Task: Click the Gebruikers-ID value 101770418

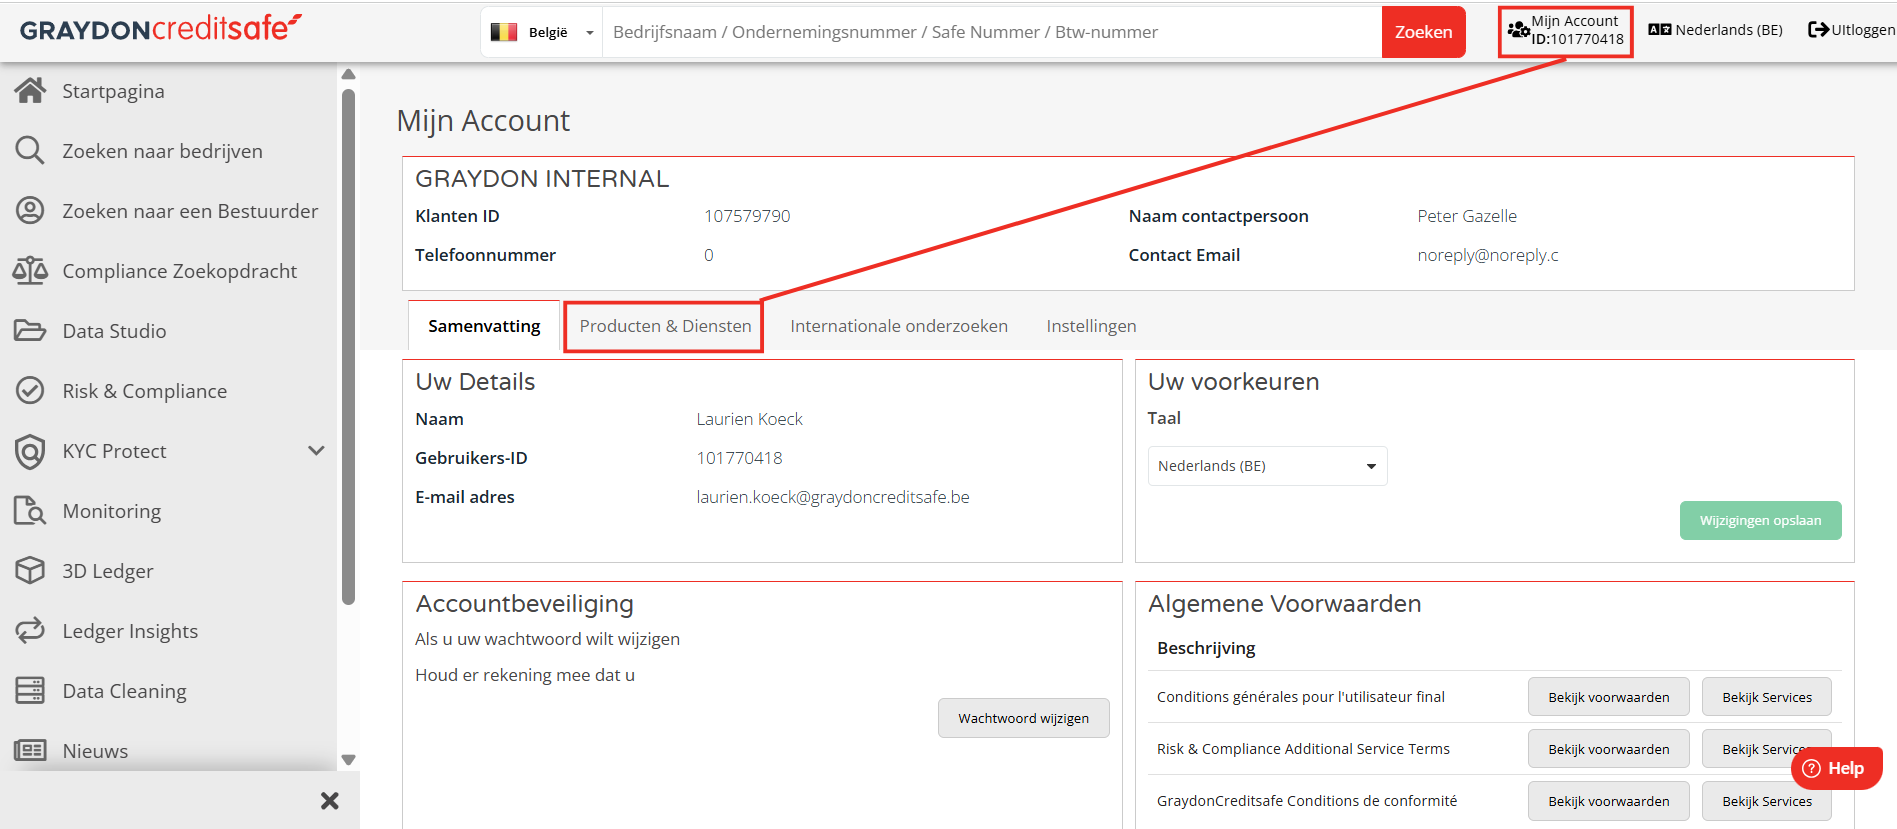Action: (x=739, y=458)
